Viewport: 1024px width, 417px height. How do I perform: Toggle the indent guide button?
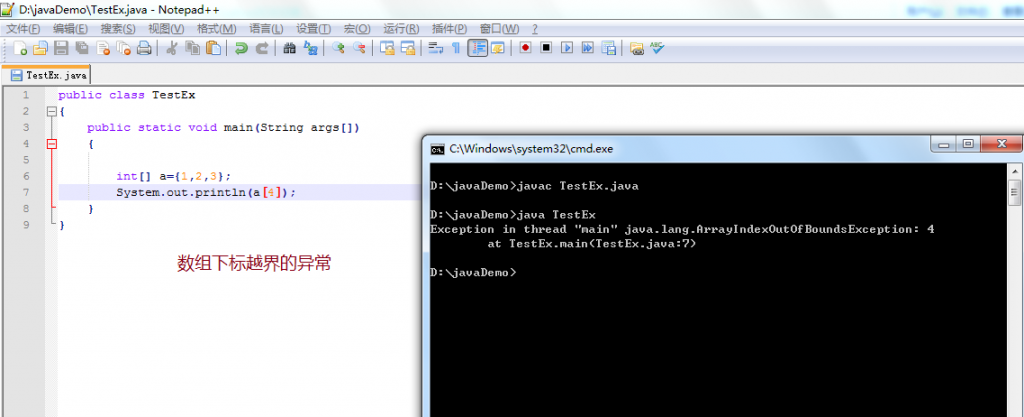pyautogui.click(x=478, y=48)
